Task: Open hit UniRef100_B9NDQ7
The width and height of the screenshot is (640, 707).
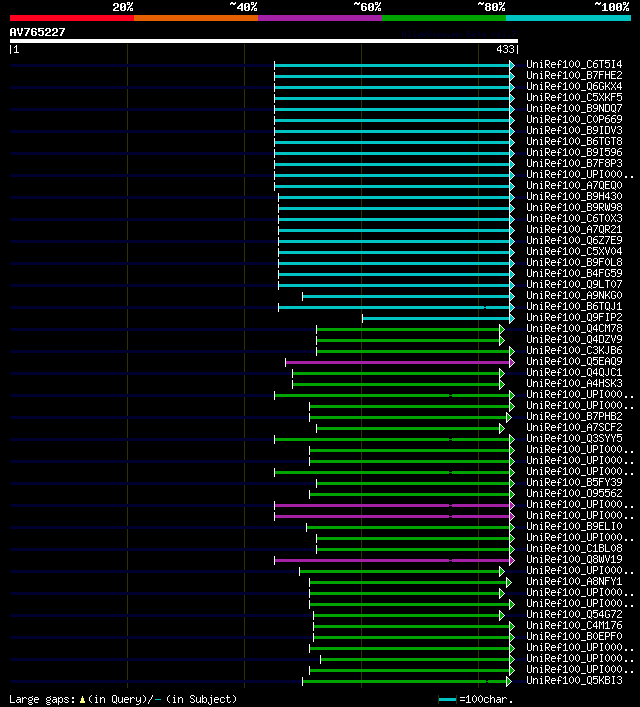Action: [574, 108]
